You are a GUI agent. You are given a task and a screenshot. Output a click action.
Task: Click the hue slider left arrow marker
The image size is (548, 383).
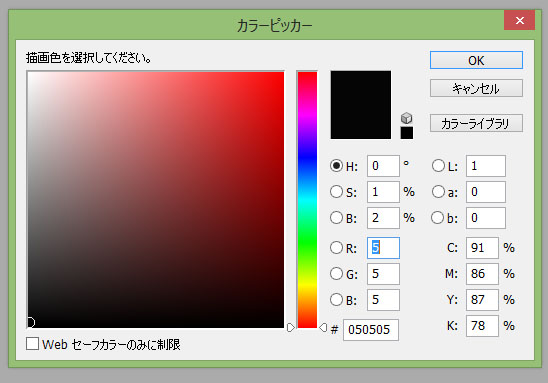pyautogui.click(x=291, y=327)
